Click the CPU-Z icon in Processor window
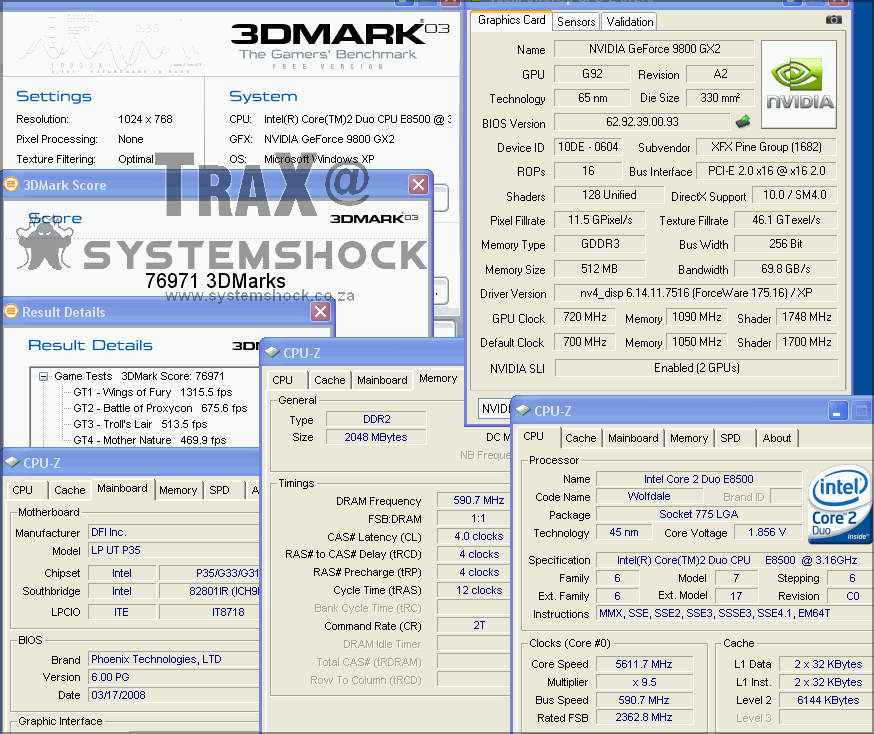The height and width of the screenshot is (734, 874). tap(523, 410)
